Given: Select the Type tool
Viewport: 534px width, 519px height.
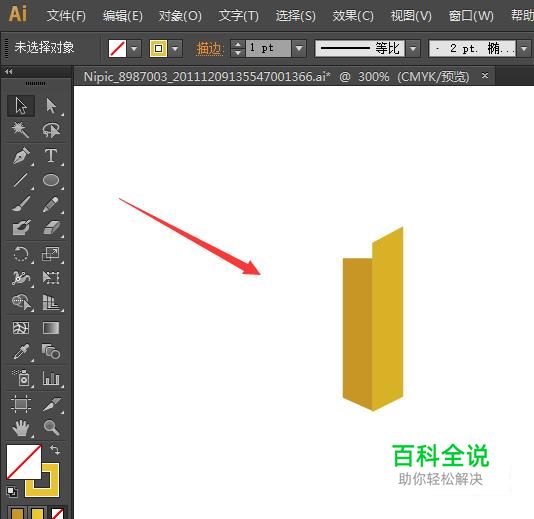Looking at the screenshot, I should [x=51, y=156].
